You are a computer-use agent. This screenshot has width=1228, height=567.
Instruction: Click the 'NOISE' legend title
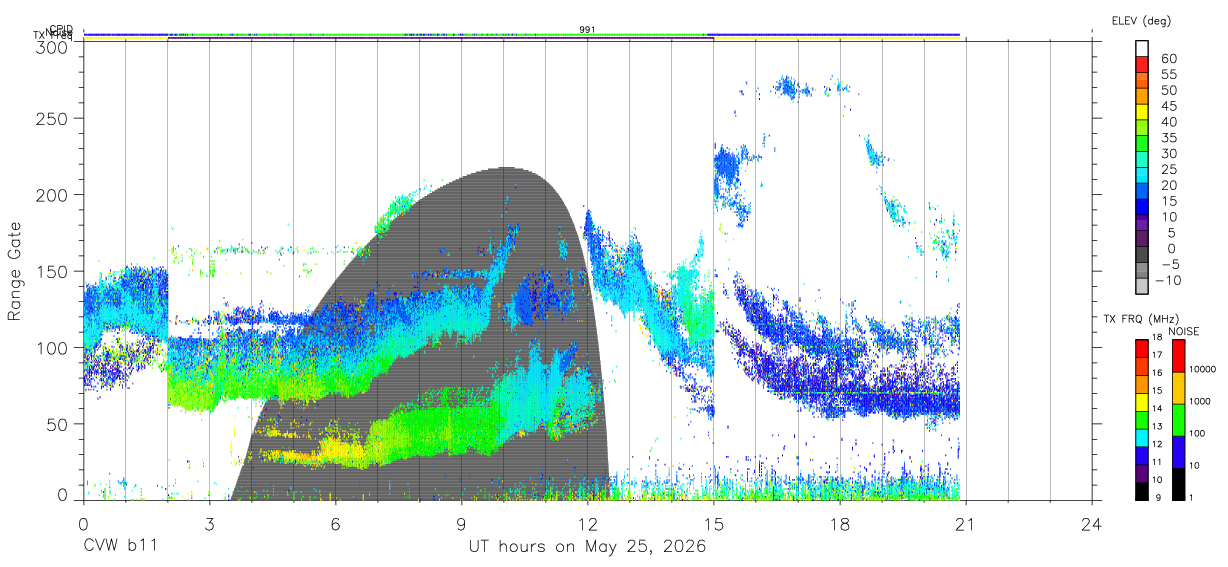(x=1183, y=331)
